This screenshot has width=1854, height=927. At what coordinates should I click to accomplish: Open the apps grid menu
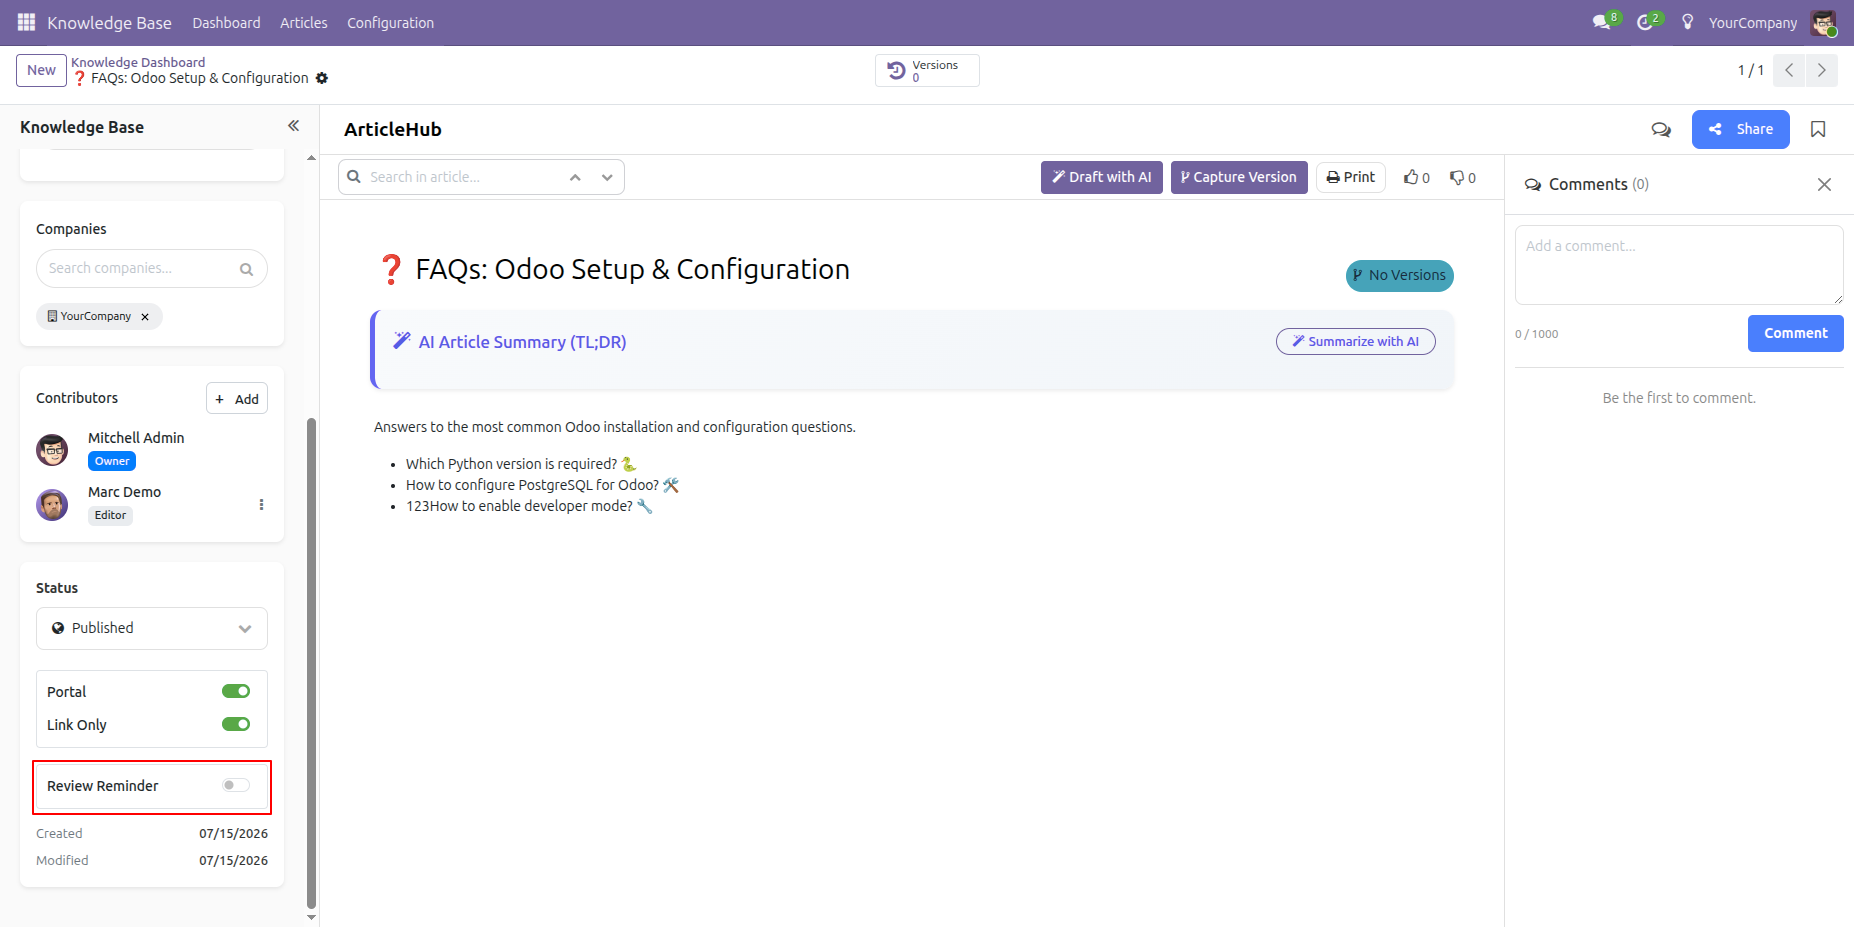pyautogui.click(x=26, y=22)
